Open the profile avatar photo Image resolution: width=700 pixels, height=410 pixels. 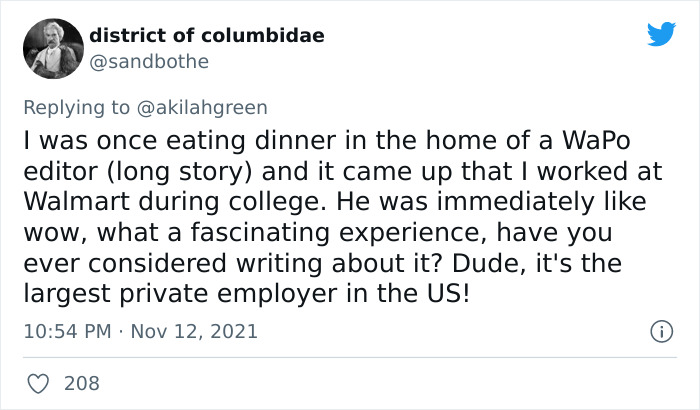point(50,49)
